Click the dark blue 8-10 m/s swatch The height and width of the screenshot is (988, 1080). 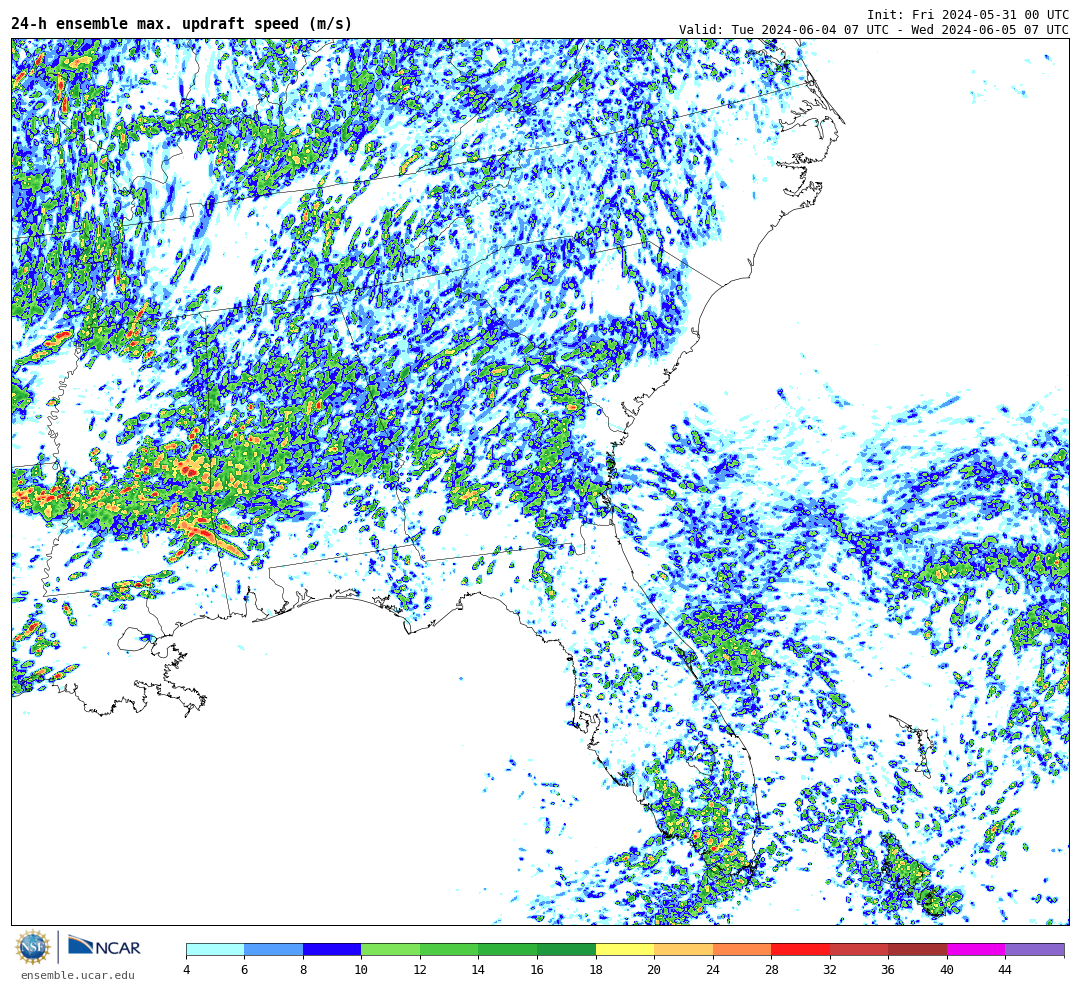332,949
